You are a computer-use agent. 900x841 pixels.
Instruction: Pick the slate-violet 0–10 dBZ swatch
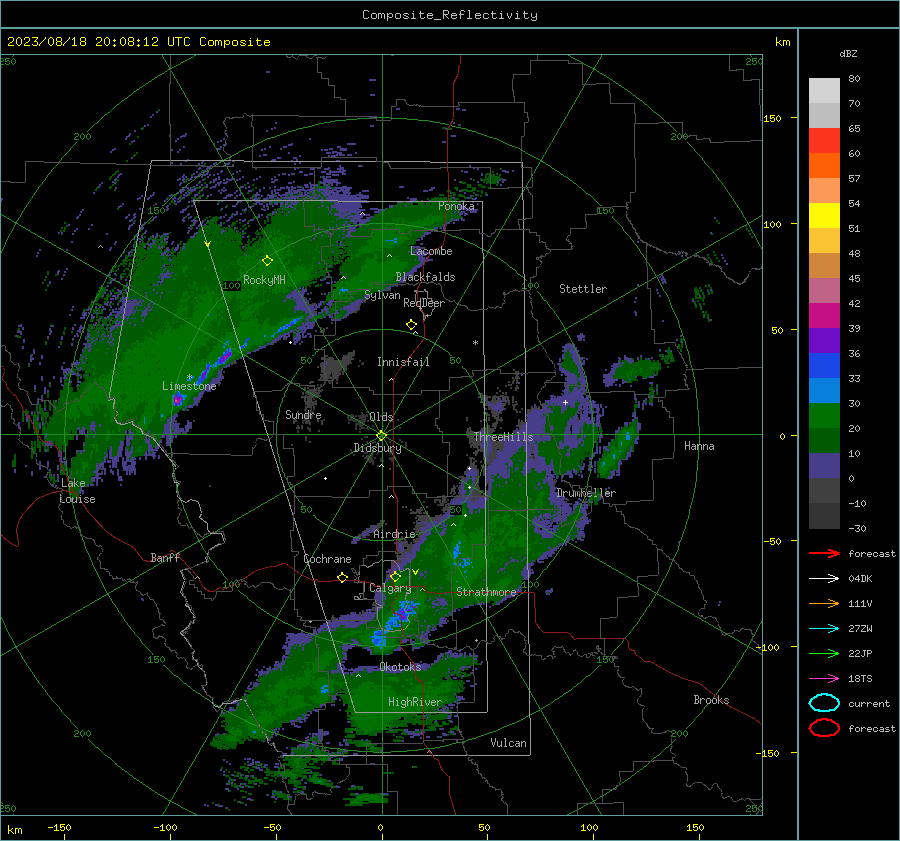tap(824, 466)
